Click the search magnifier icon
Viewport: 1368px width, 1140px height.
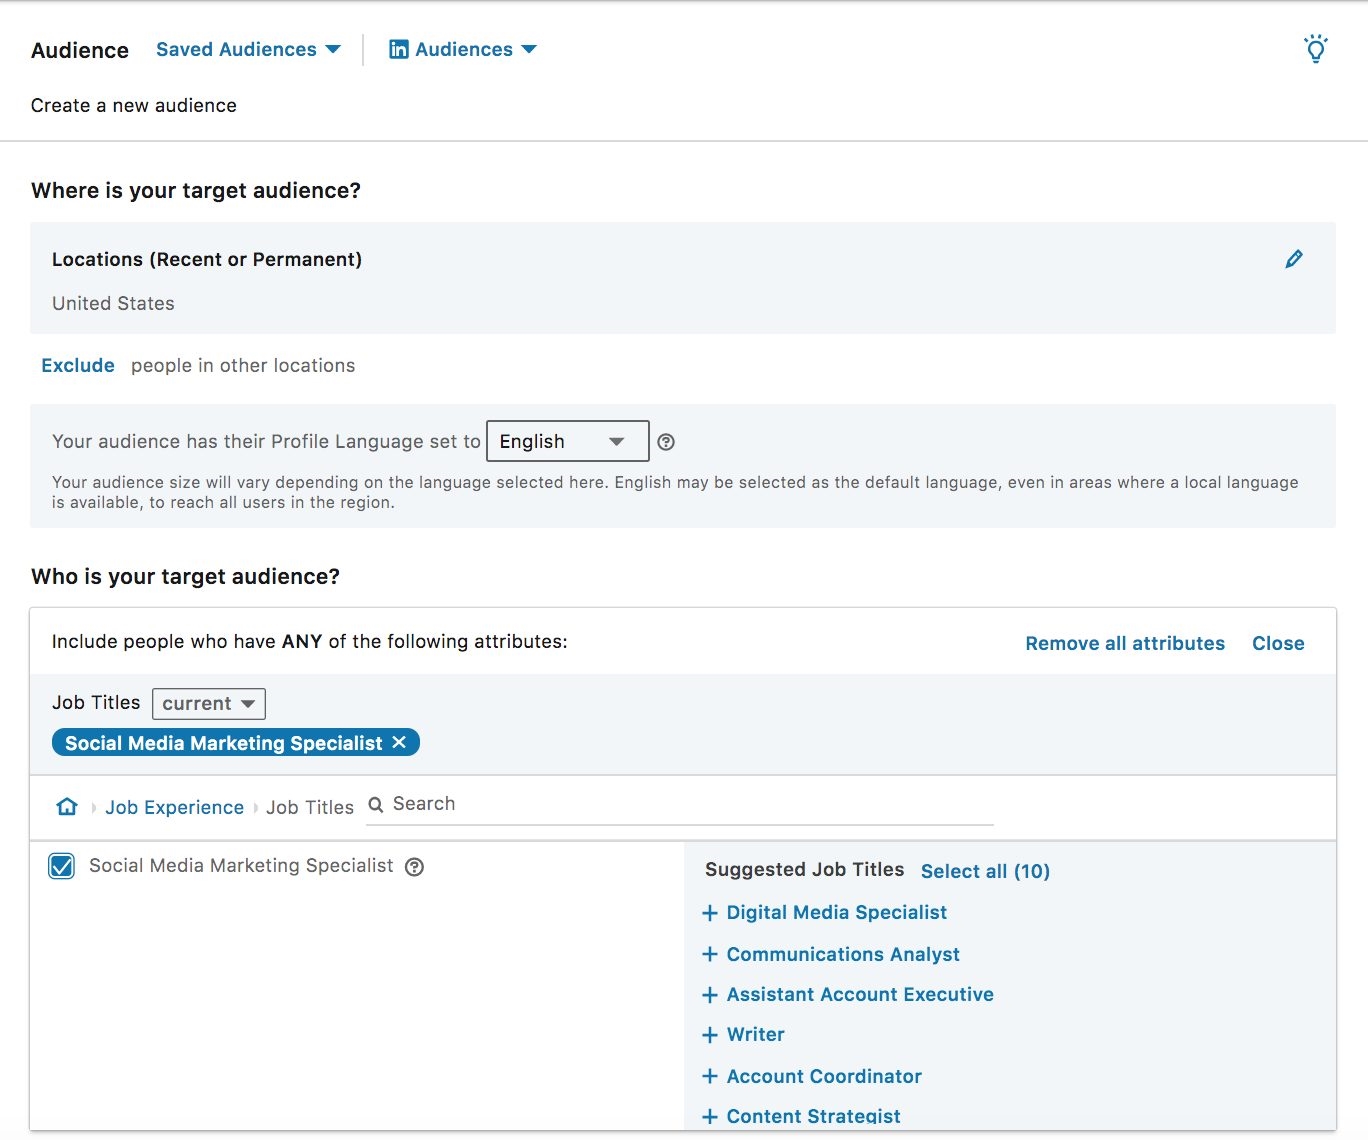(375, 804)
